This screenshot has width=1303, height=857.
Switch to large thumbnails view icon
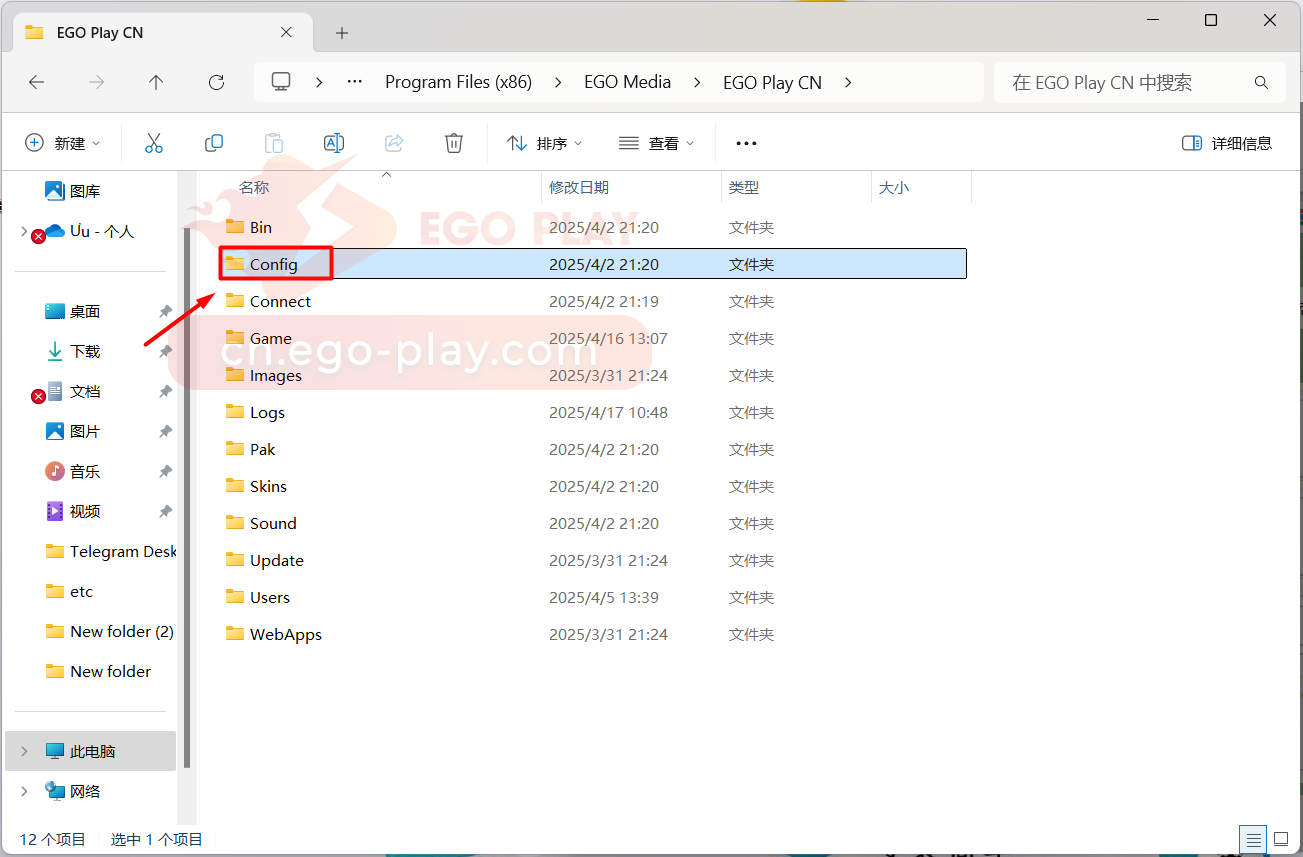click(1281, 839)
